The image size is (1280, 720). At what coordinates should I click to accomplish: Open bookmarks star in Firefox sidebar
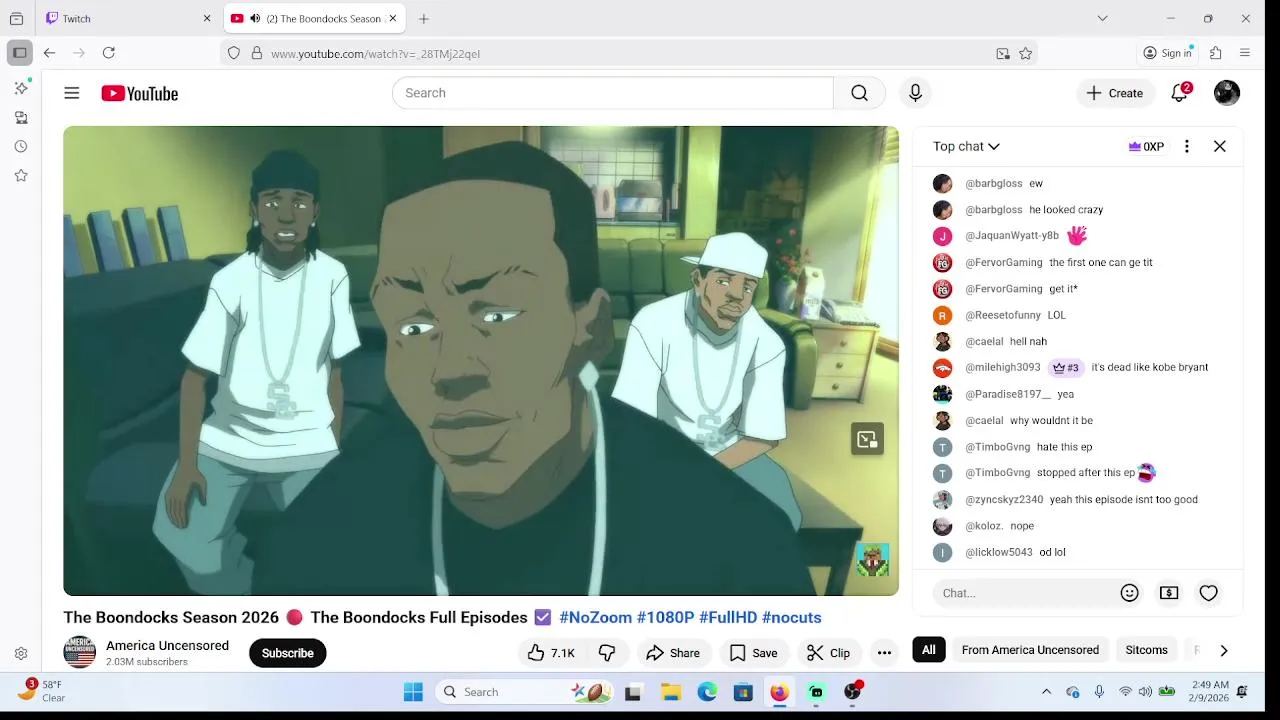(21, 175)
